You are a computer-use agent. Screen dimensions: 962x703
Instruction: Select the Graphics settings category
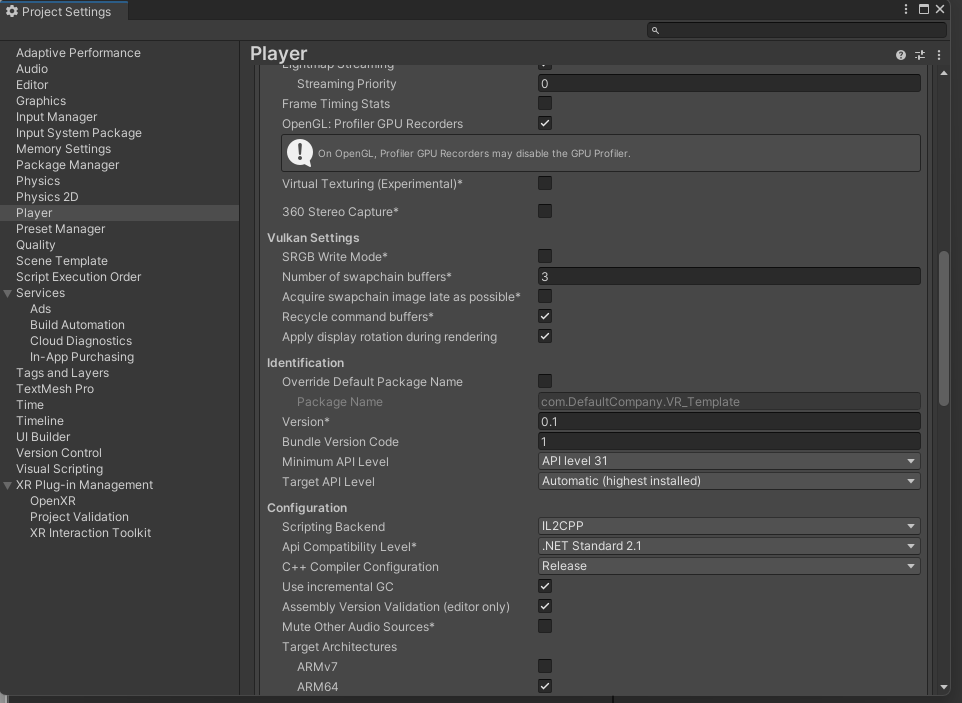point(41,101)
